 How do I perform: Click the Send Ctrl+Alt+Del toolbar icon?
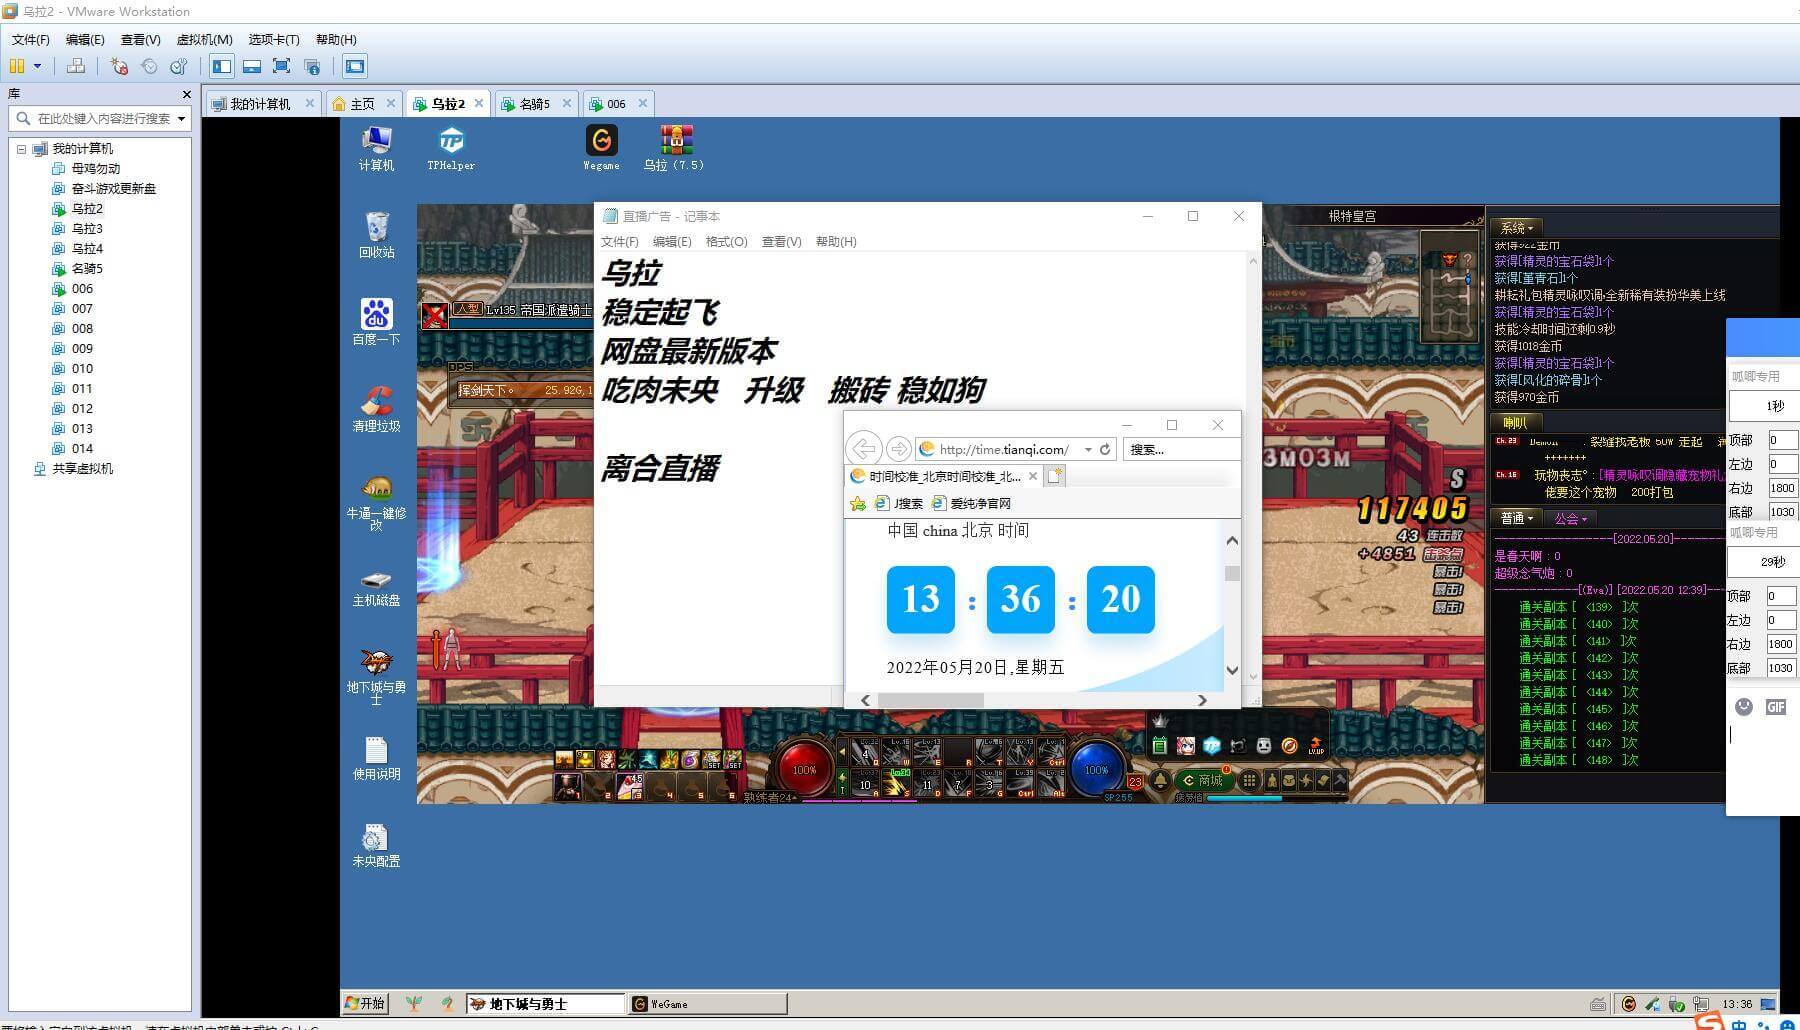[x=75, y=66]
